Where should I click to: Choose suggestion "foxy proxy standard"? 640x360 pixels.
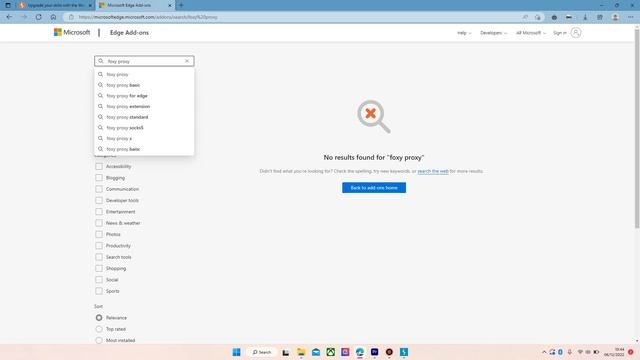click(x=144, y=117)
